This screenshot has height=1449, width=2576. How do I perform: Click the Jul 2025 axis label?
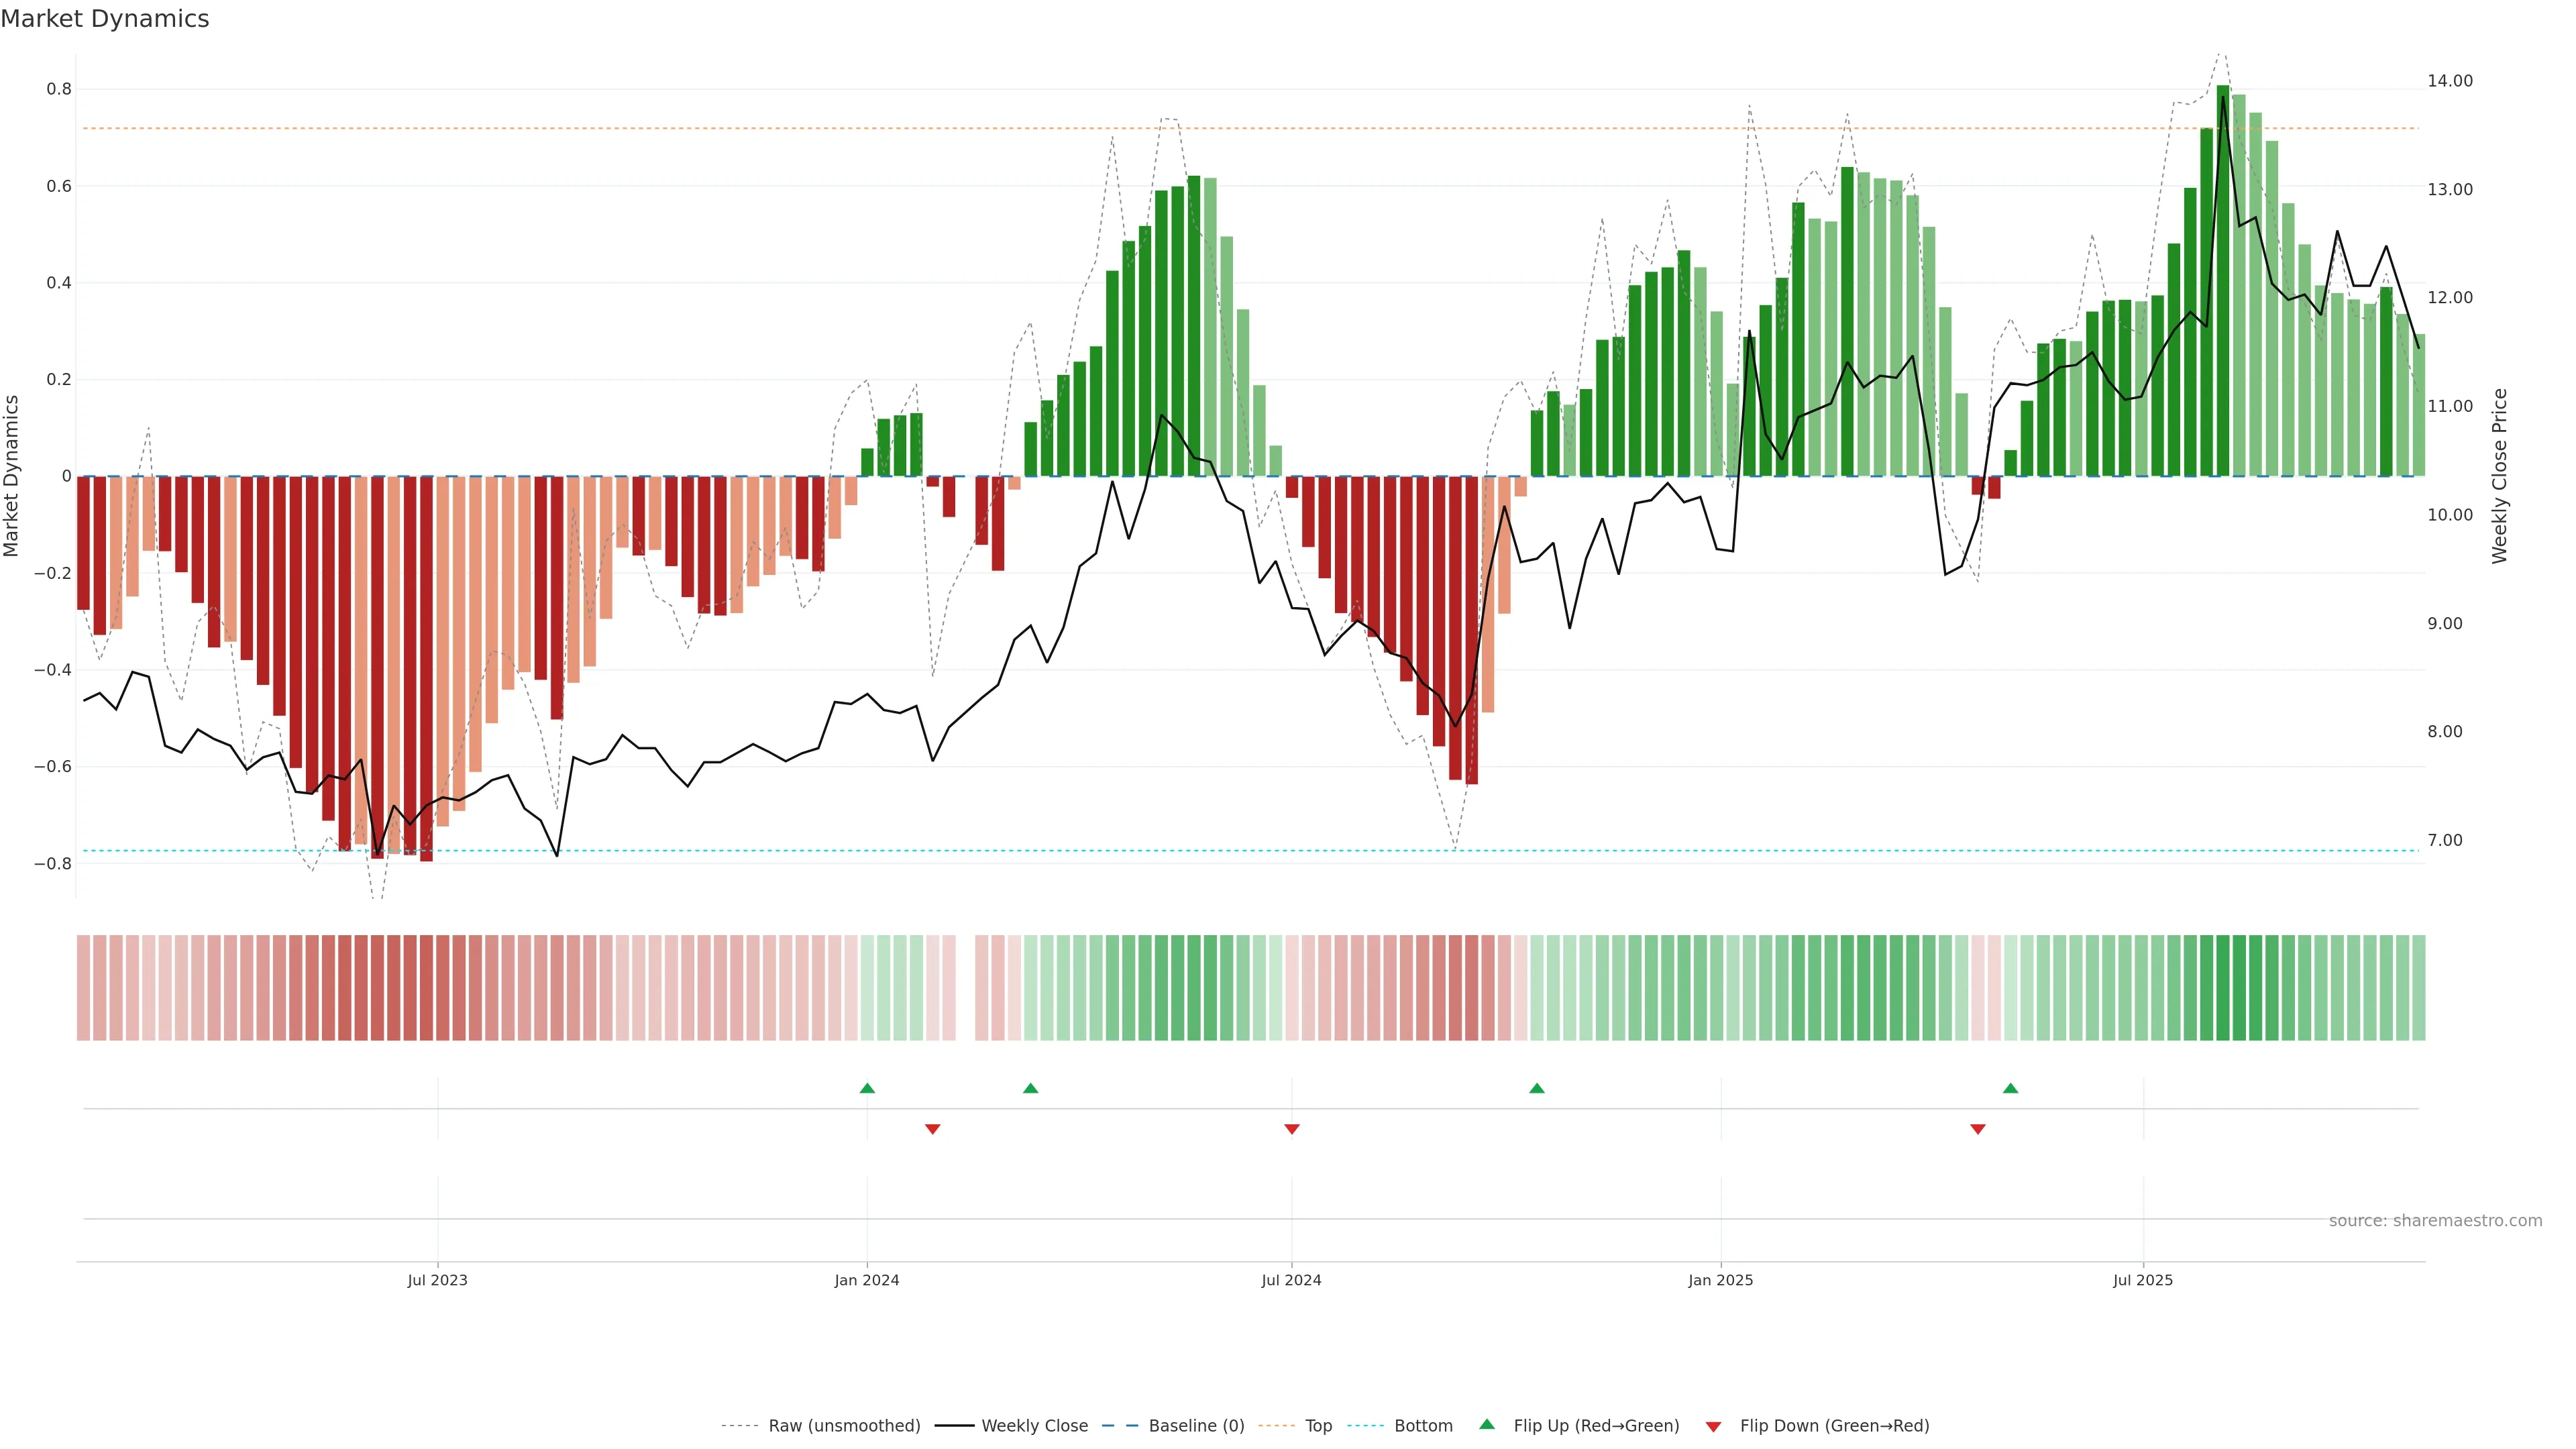(x=2142, y=1280)
